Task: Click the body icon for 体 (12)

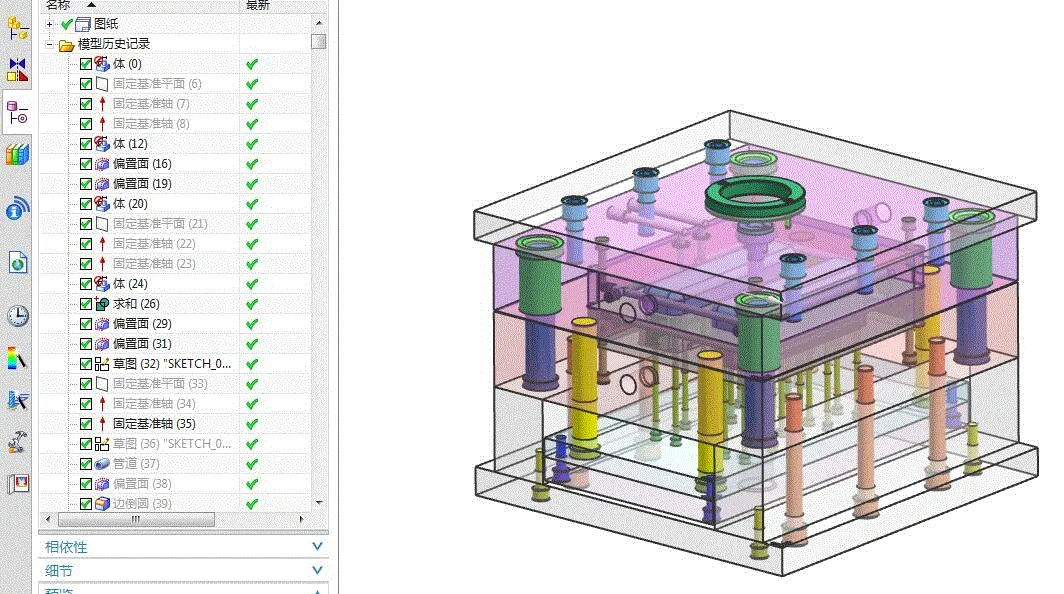Action: coord(102,144)
